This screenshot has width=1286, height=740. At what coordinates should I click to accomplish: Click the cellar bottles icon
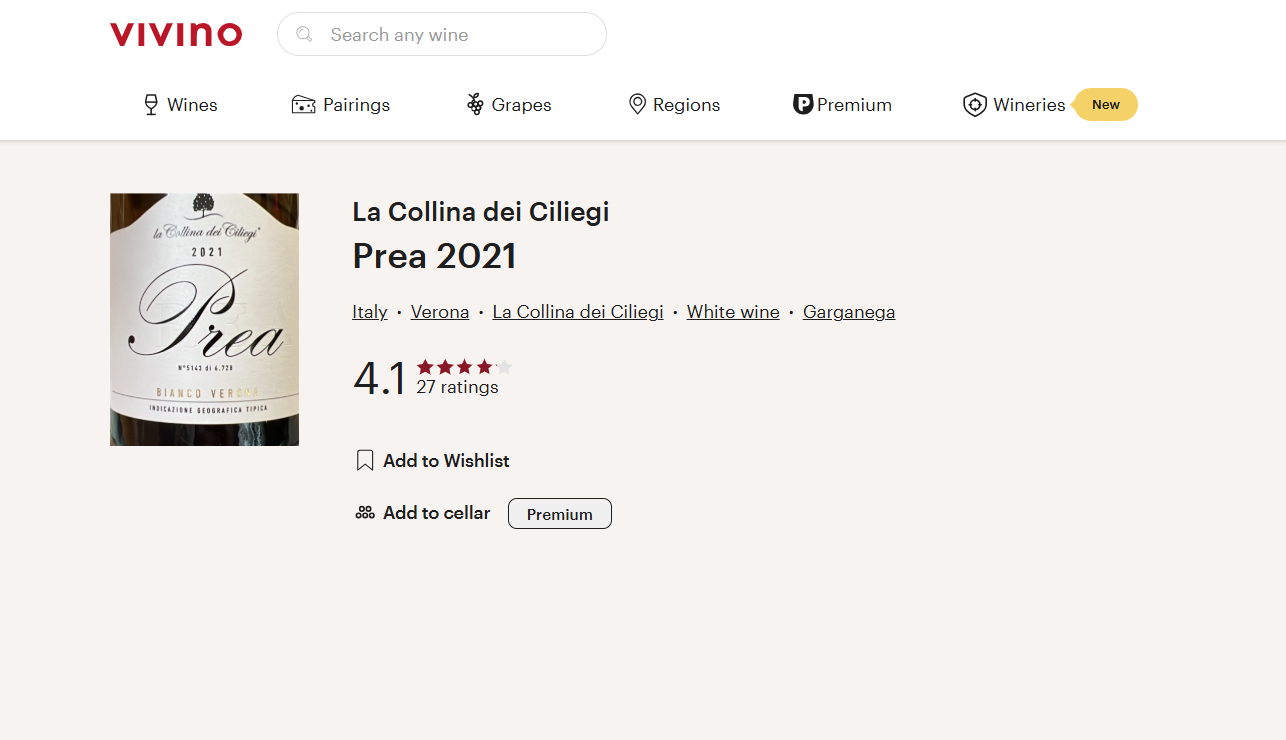365,513
